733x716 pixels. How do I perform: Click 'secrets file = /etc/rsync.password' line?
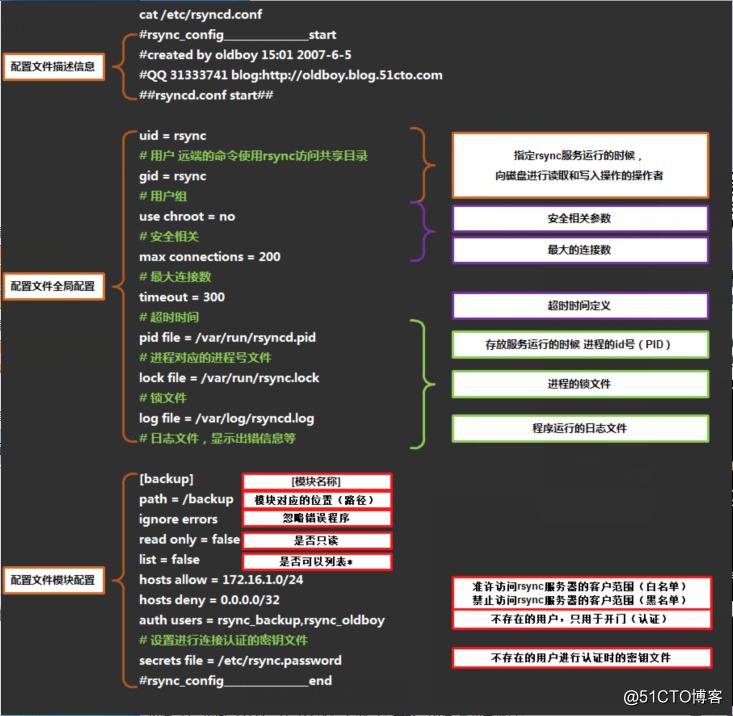coord(240,660)
